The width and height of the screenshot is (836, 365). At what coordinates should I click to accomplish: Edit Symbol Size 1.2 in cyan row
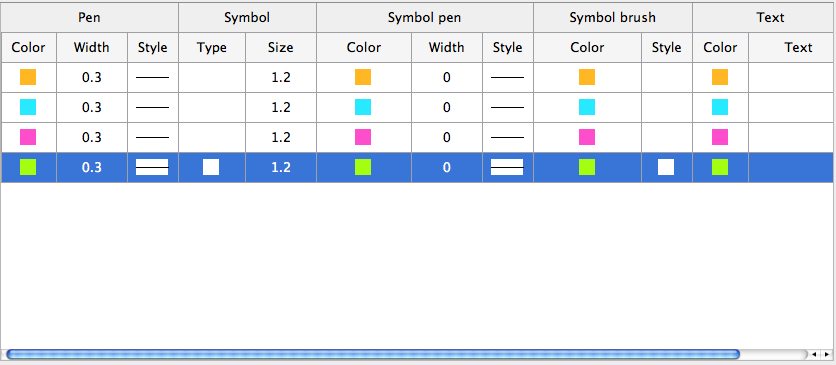(x=280, y=107)
